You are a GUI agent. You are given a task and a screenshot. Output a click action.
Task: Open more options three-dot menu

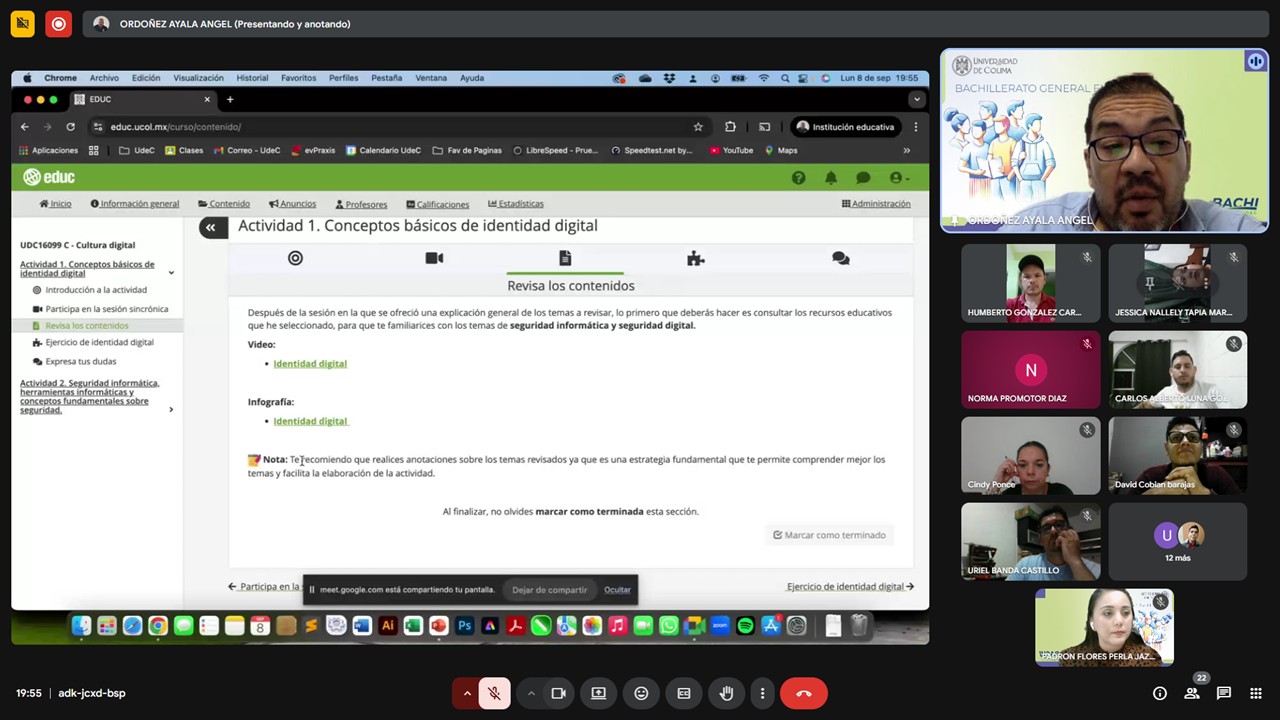pos(762,693)
